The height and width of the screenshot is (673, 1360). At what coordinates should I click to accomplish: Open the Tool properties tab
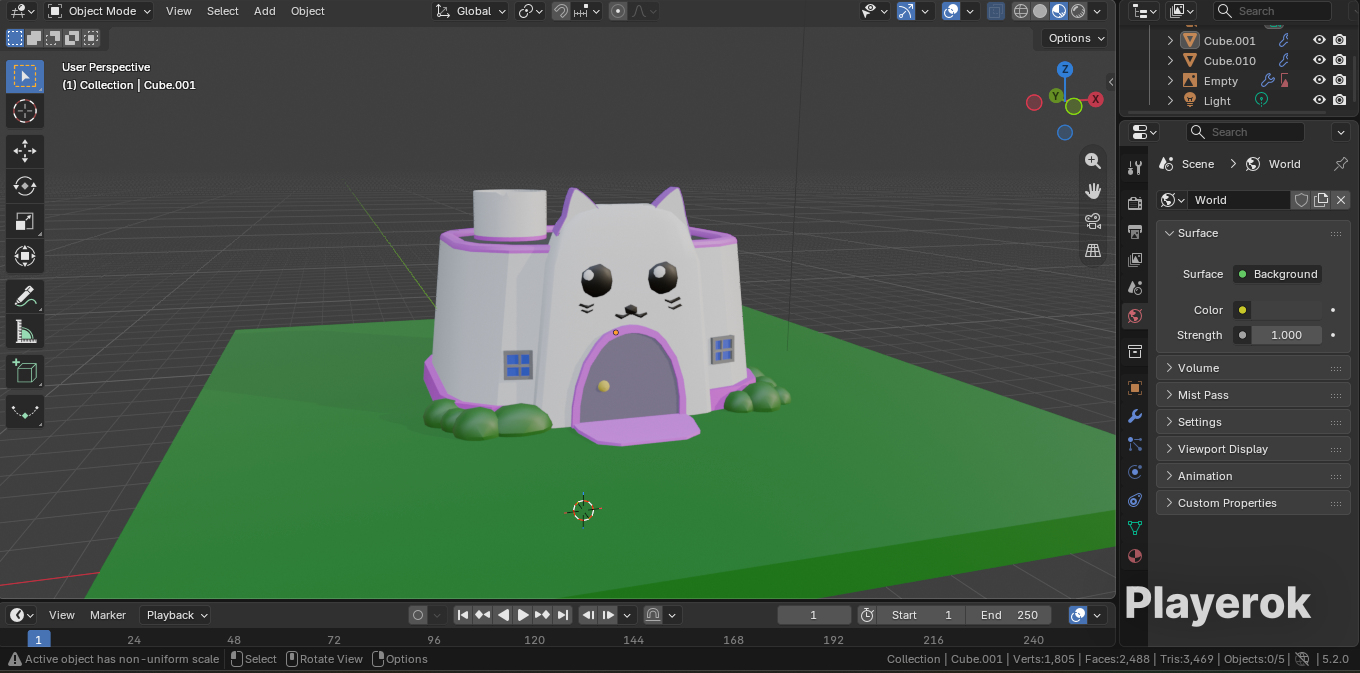tap(1134, 167)
